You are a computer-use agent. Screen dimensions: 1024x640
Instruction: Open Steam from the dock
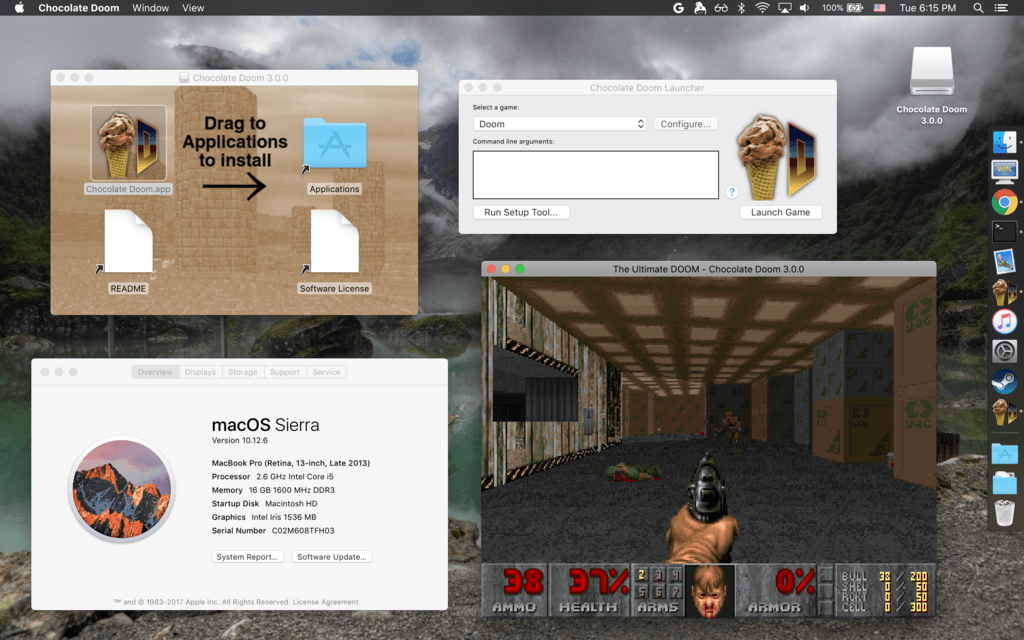tap(1004, 381)
